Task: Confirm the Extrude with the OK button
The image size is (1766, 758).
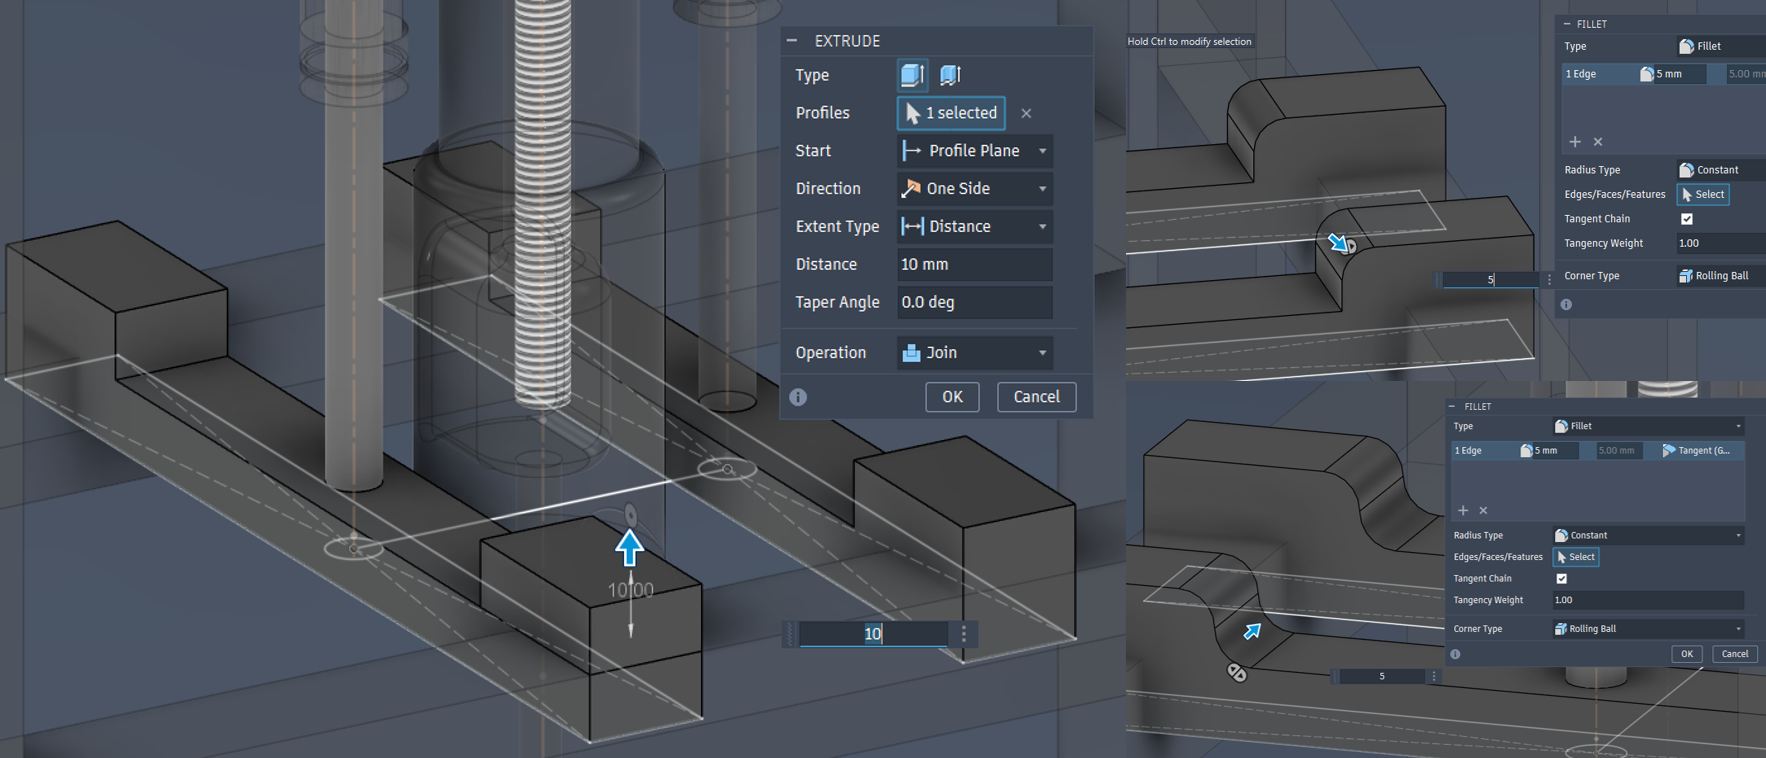Action: click(x=952, y=397)
